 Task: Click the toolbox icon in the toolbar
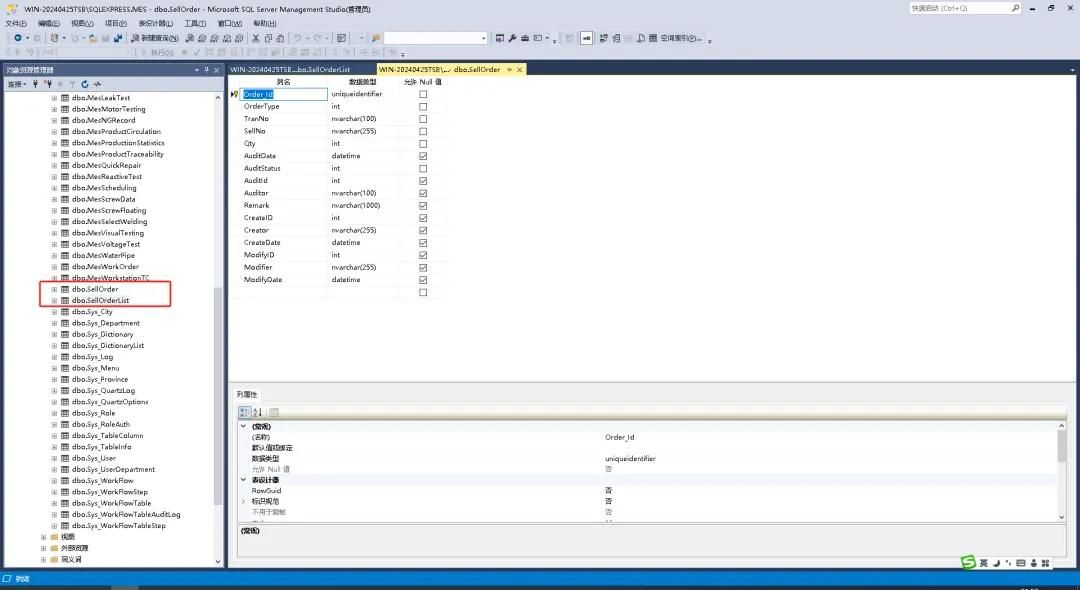525,38
